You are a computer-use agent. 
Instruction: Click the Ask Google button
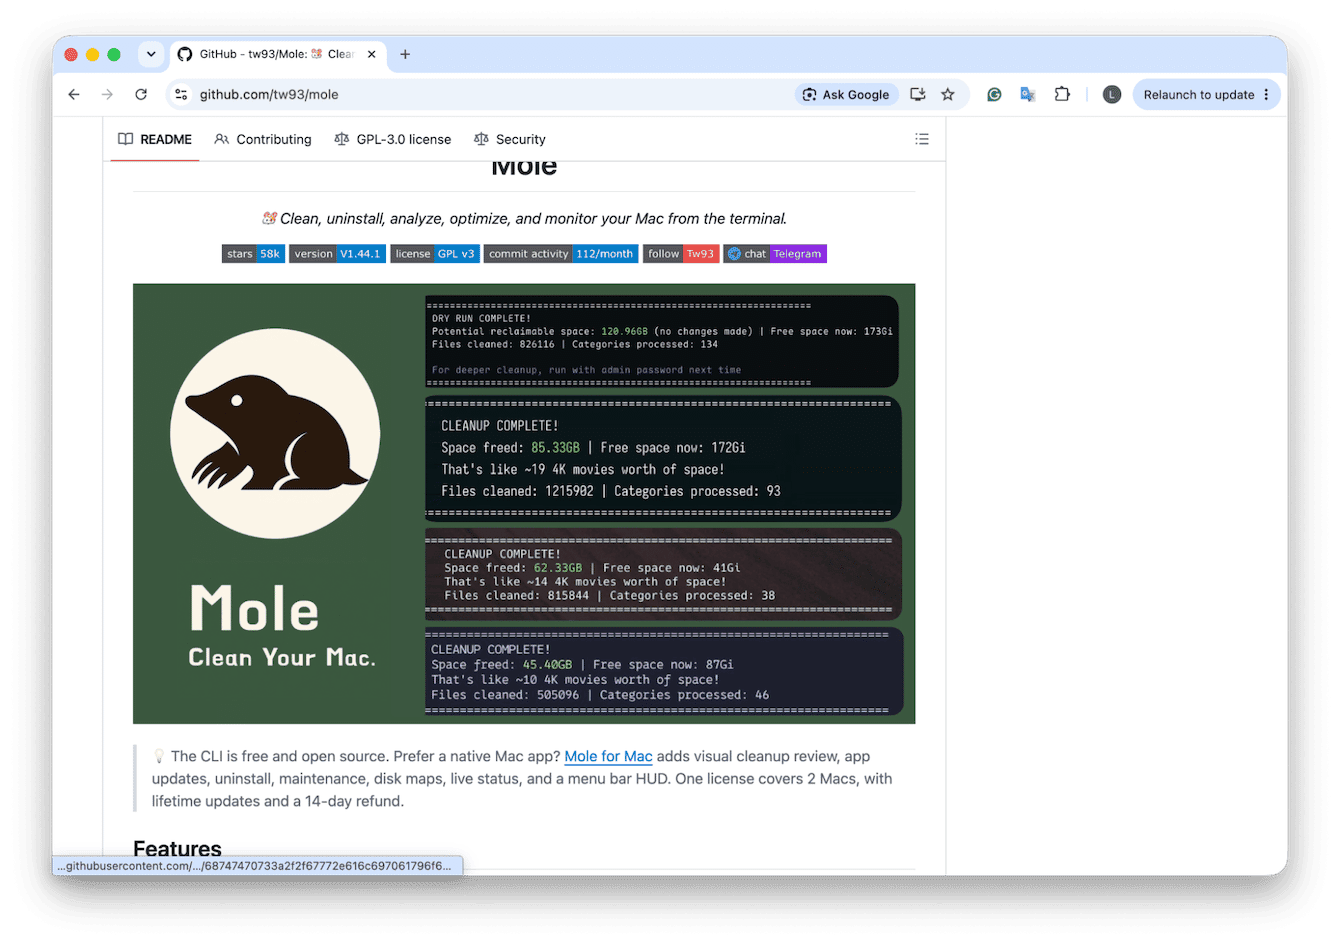pos(846,94)
